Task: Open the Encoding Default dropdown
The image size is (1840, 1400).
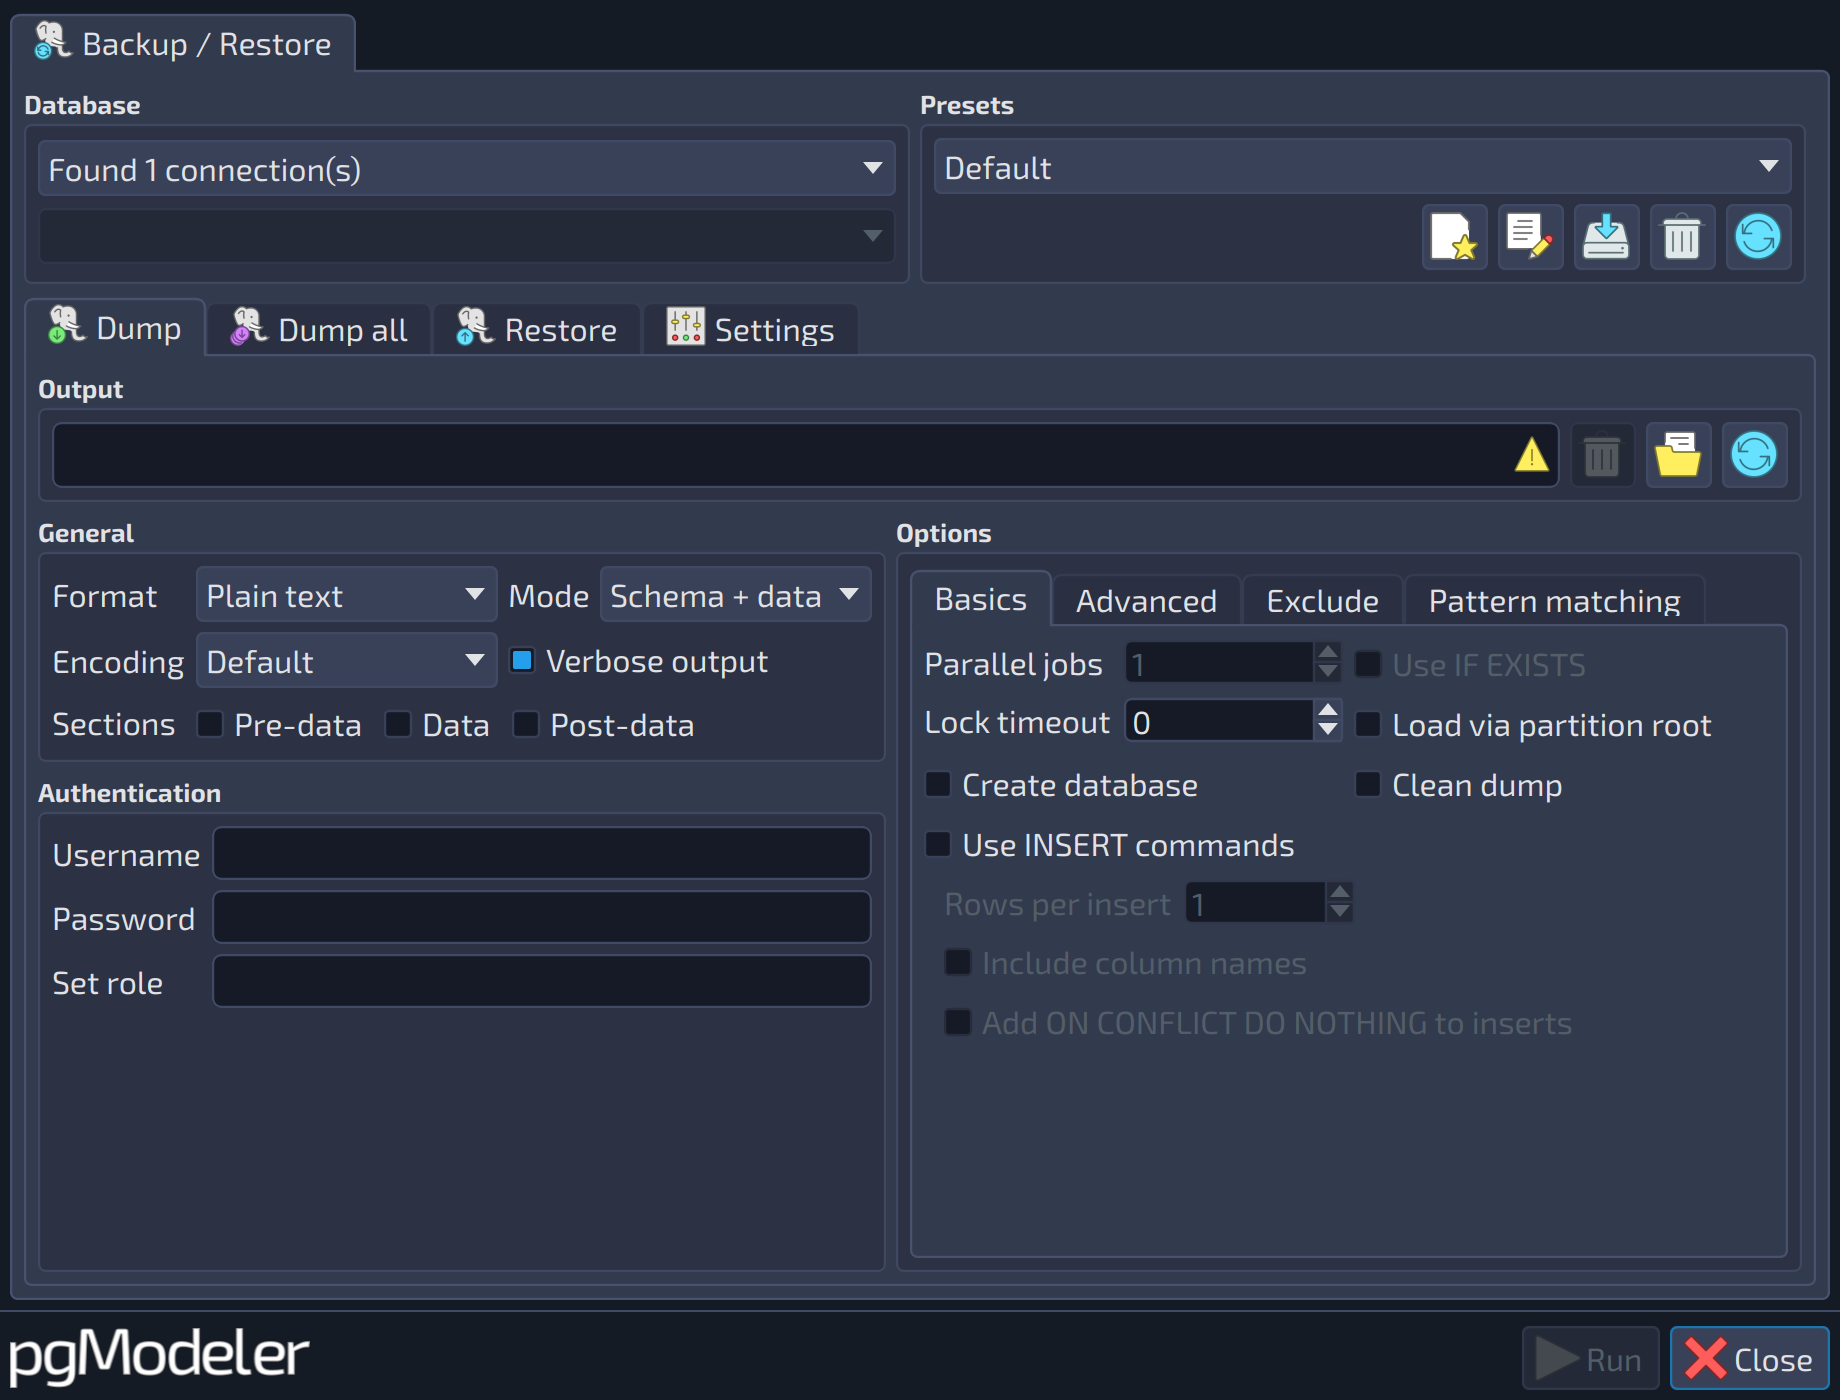Action: [346, 661]
